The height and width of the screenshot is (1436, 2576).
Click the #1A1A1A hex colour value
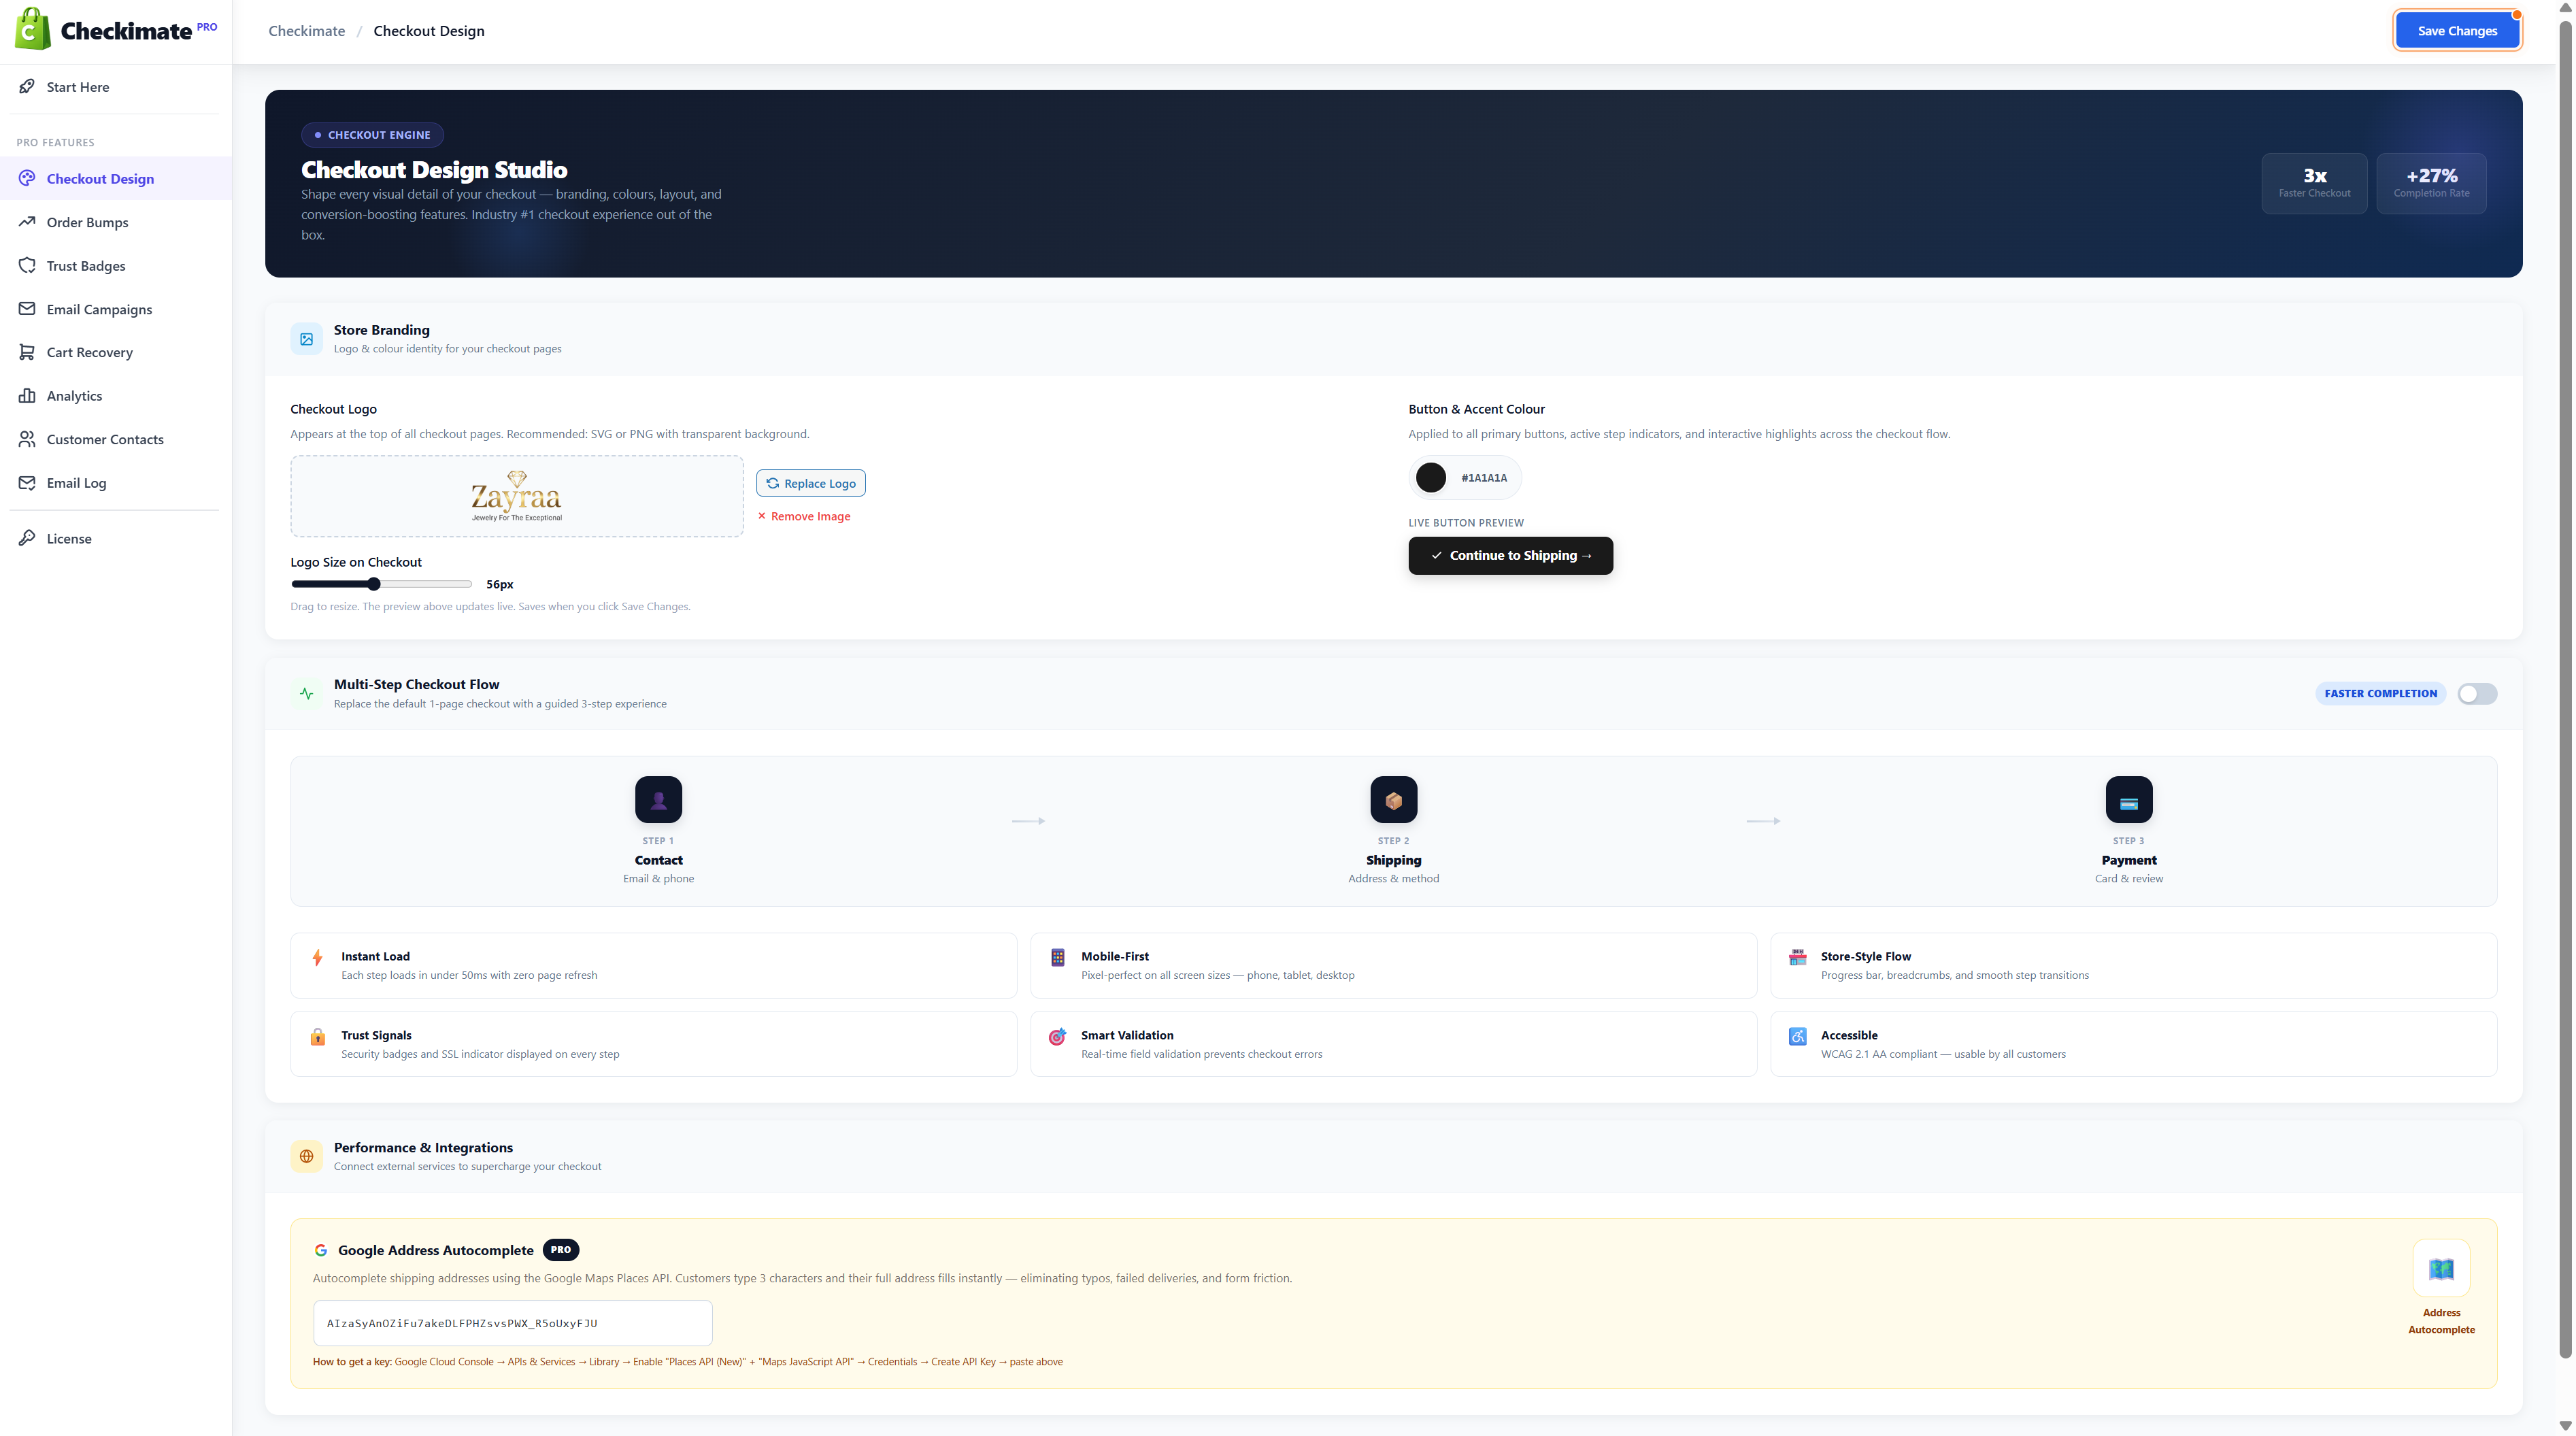(1483, 478)
